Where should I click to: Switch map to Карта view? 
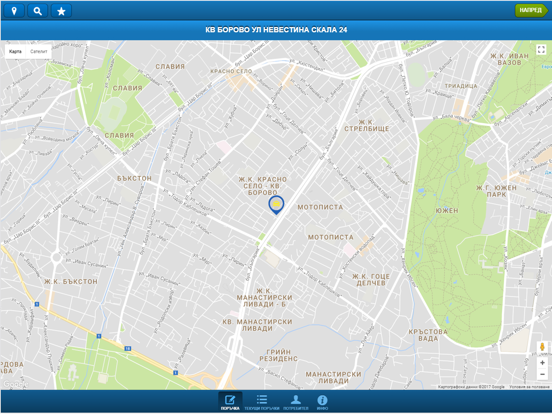point(15,51)
